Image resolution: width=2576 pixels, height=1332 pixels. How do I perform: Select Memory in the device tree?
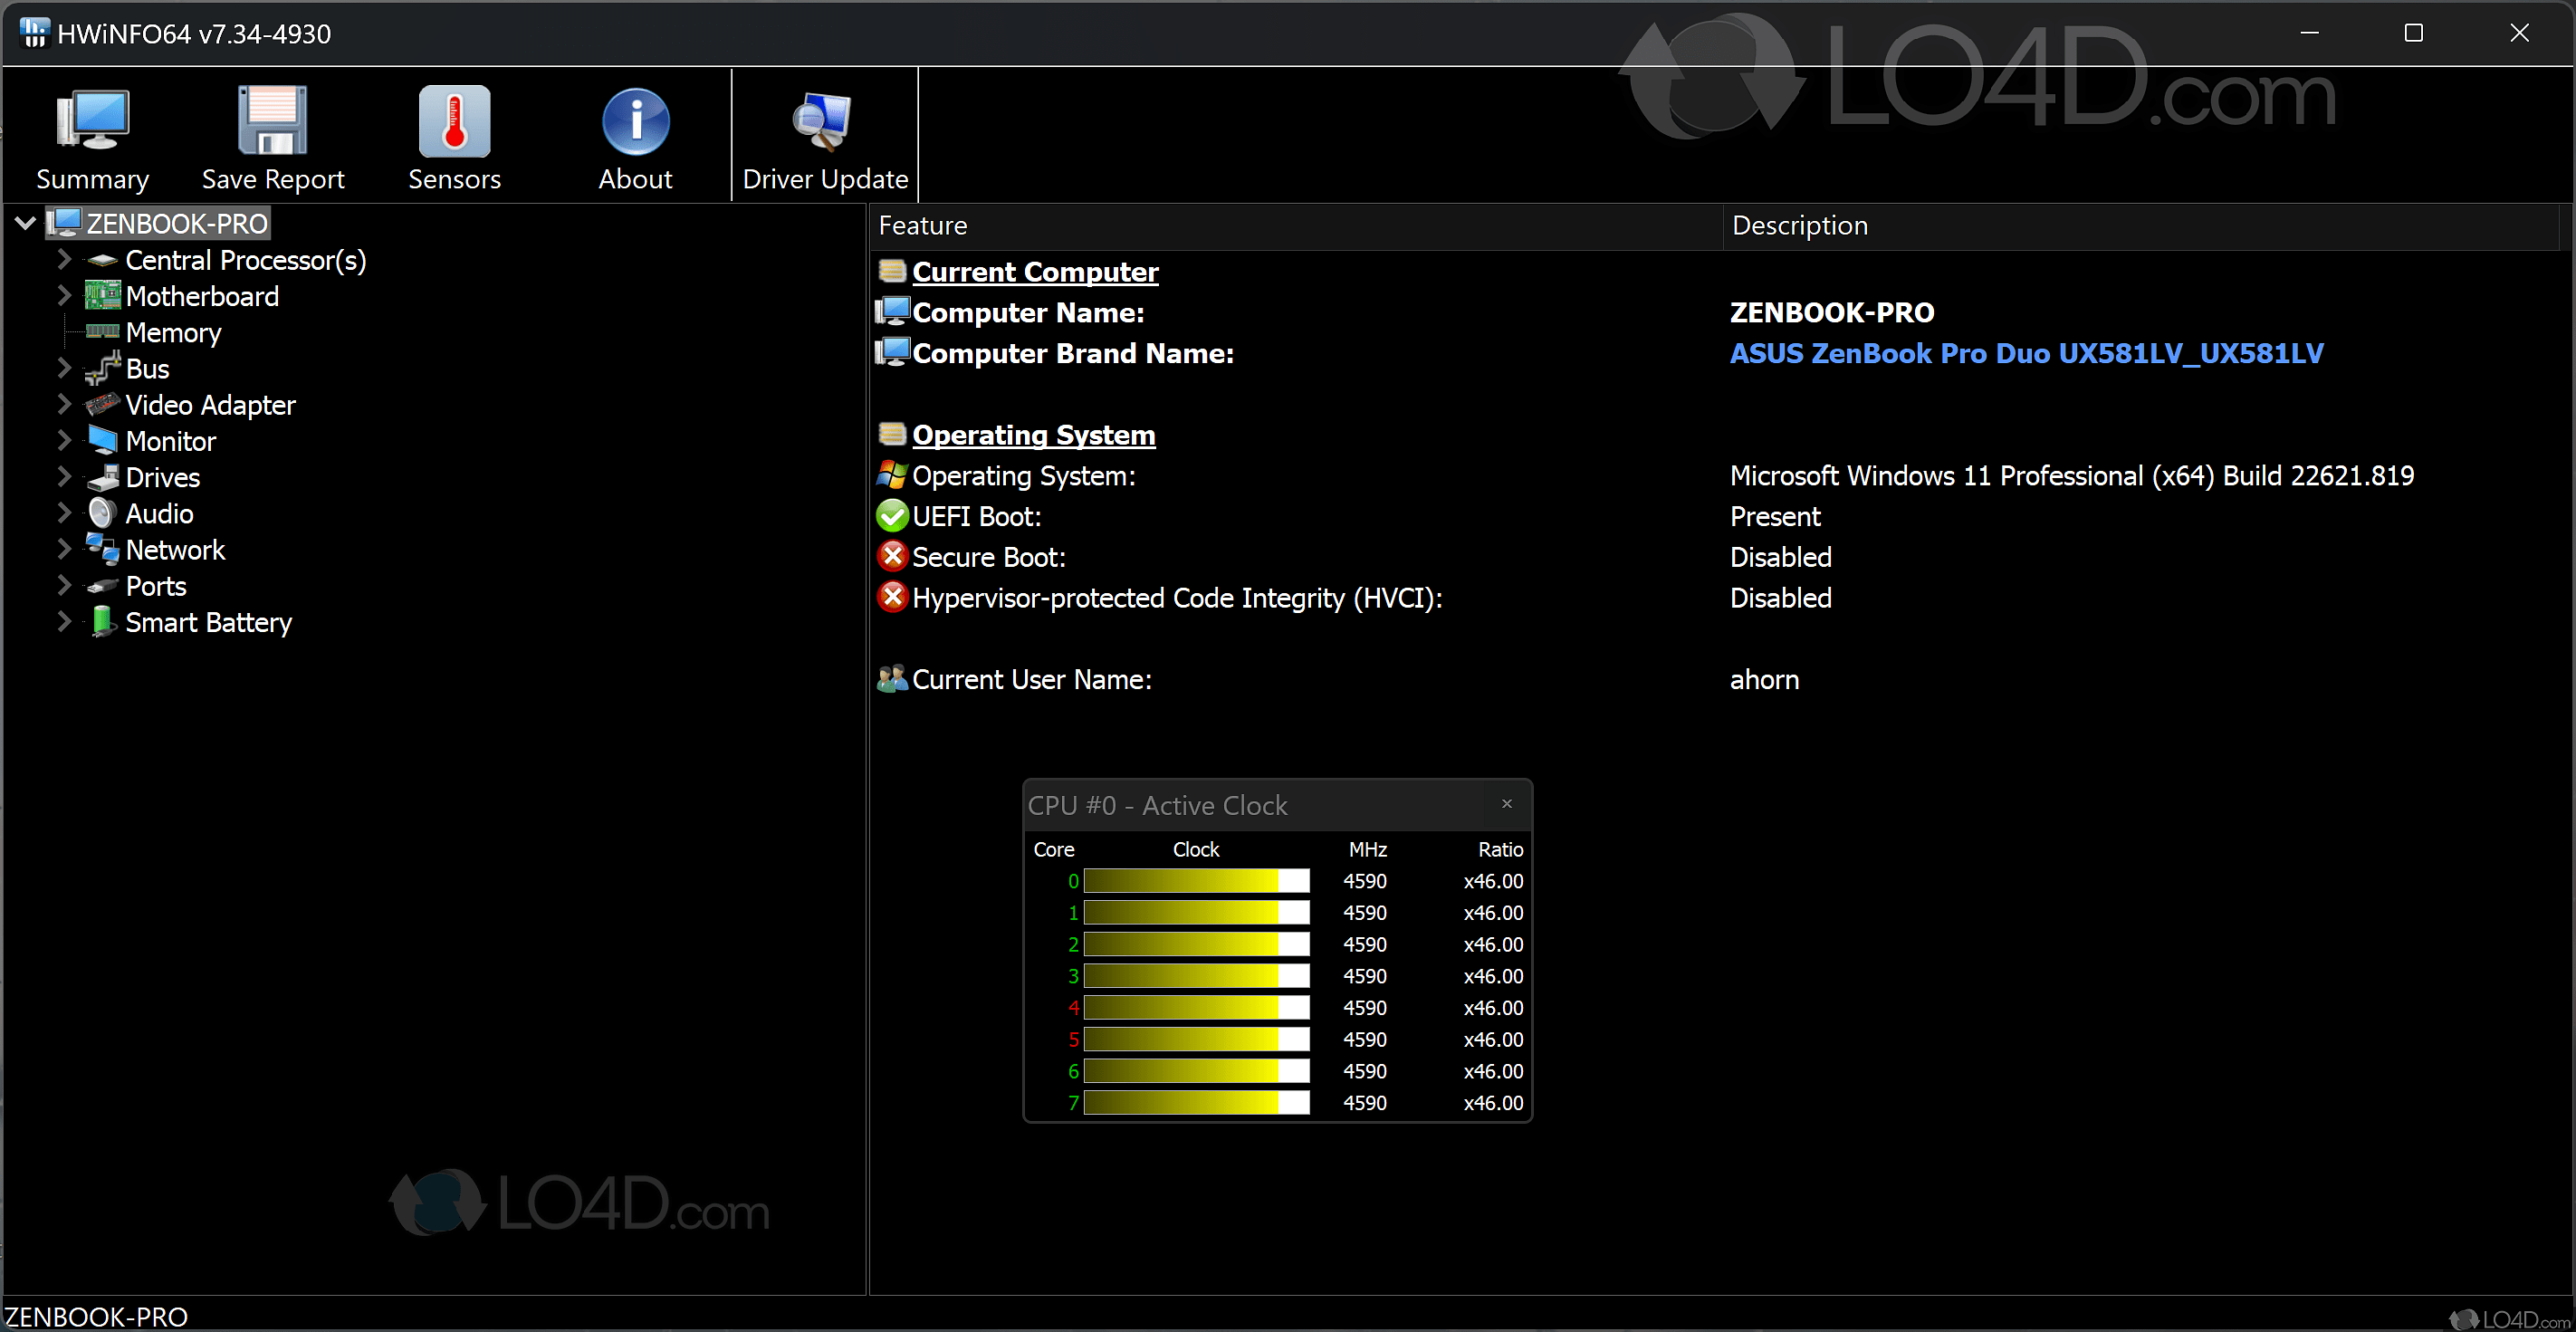tap(173, 333)
